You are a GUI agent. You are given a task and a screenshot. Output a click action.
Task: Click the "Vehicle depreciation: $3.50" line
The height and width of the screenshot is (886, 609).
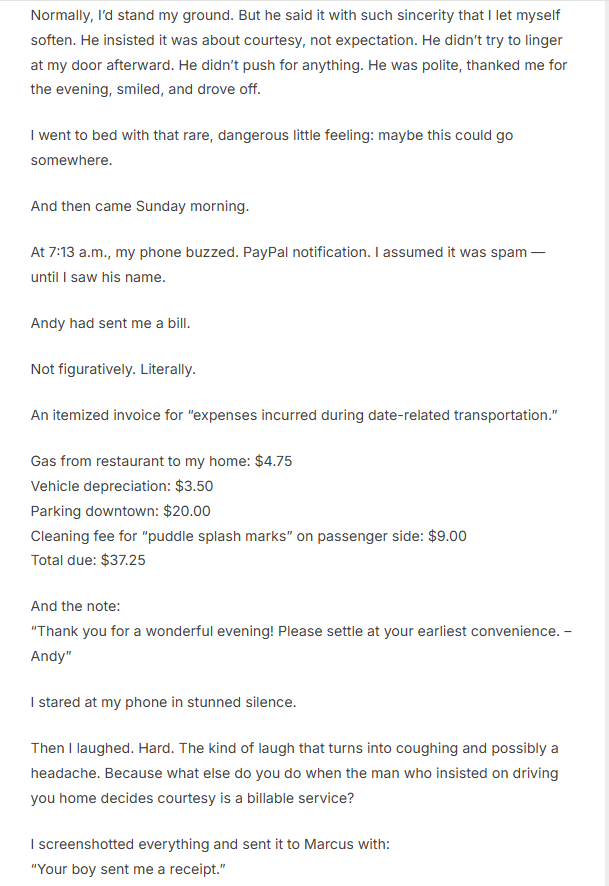click(122, 486)
